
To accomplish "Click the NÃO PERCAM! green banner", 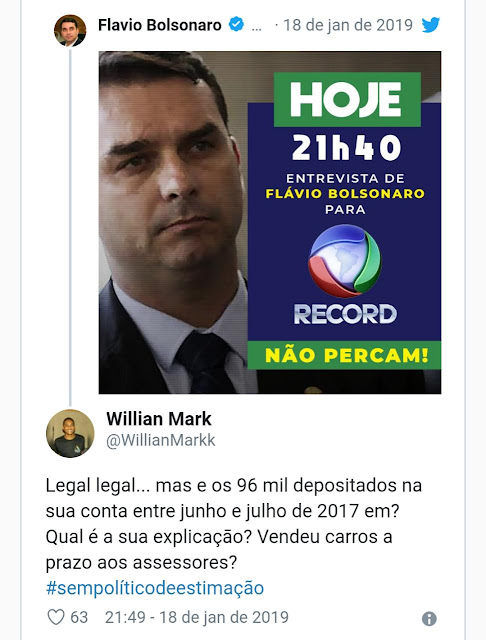I will click(344, 355).
